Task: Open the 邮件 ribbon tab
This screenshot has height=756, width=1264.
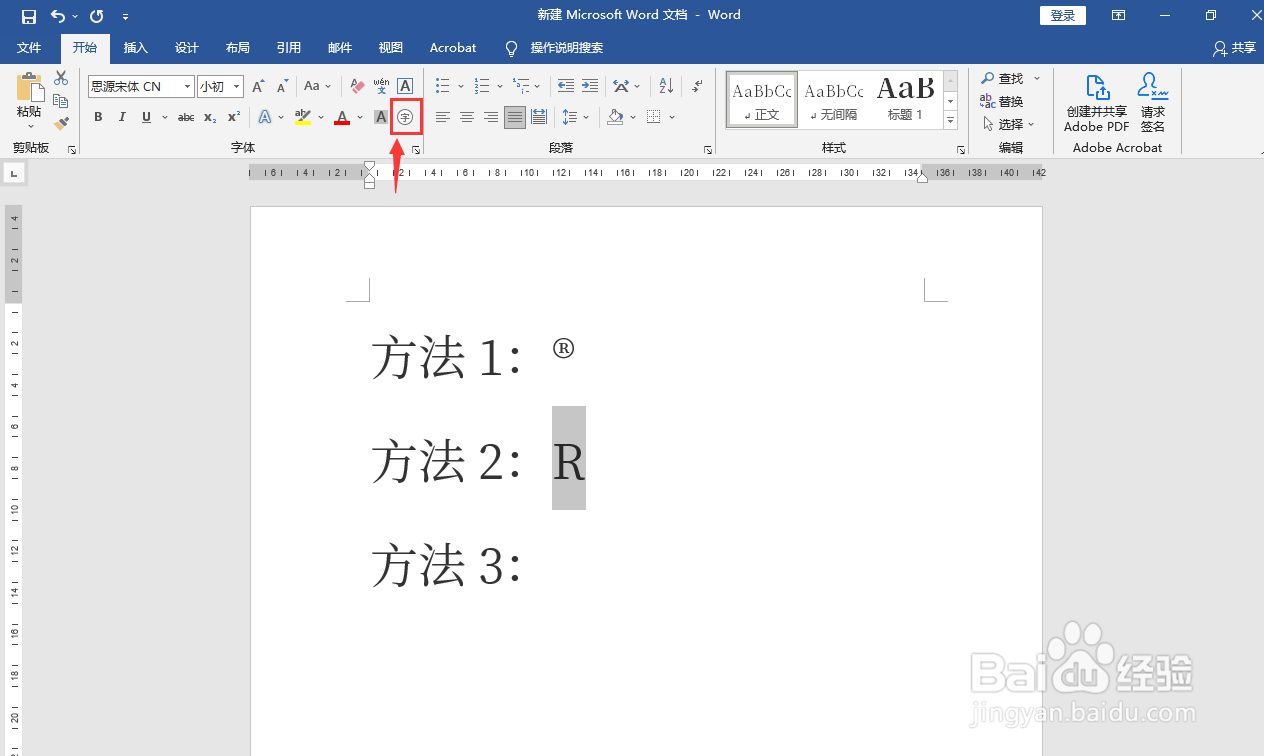Action: click(339, 47)
